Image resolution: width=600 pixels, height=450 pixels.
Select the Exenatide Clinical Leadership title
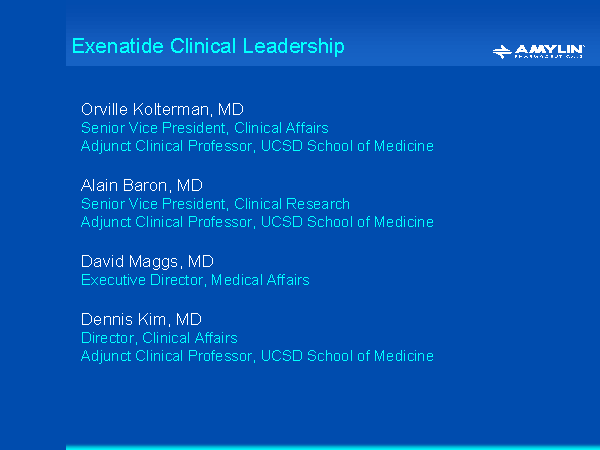pos(208,47)
